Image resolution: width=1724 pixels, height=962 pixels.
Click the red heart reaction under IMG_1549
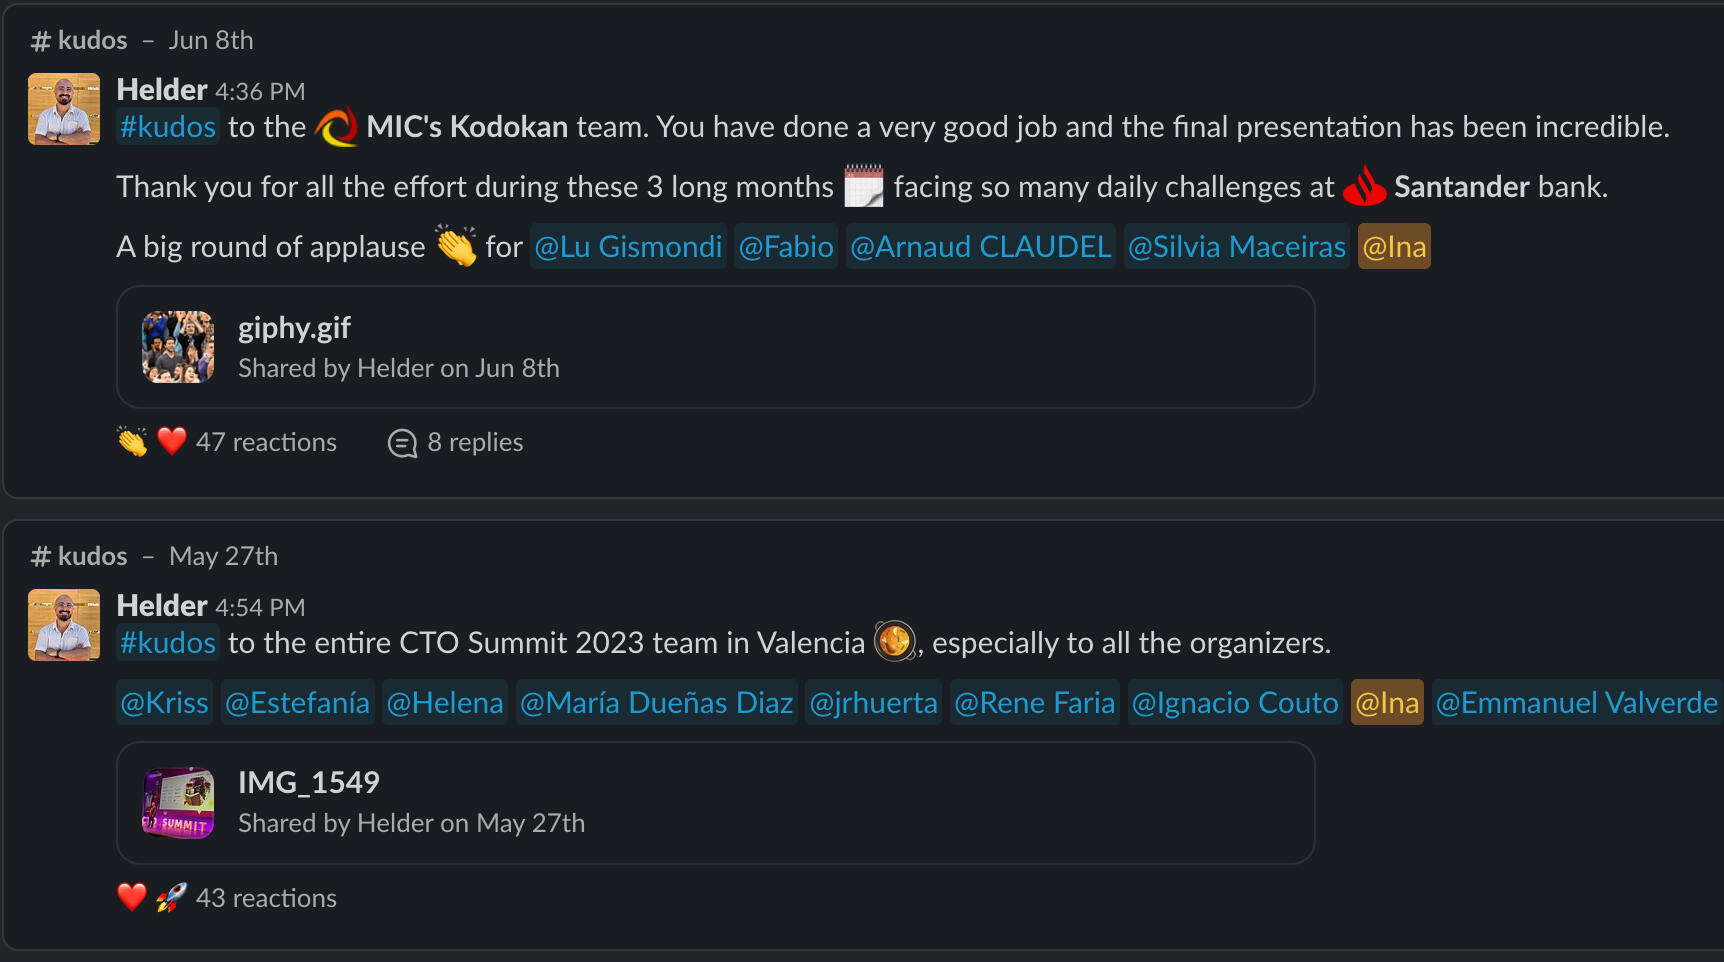tap(132, 897)
